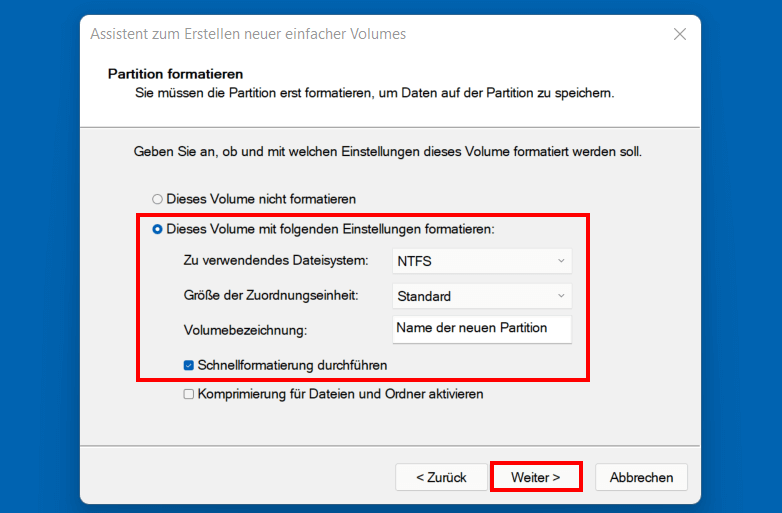Click the 'Partition formatieren' heading

176,74
